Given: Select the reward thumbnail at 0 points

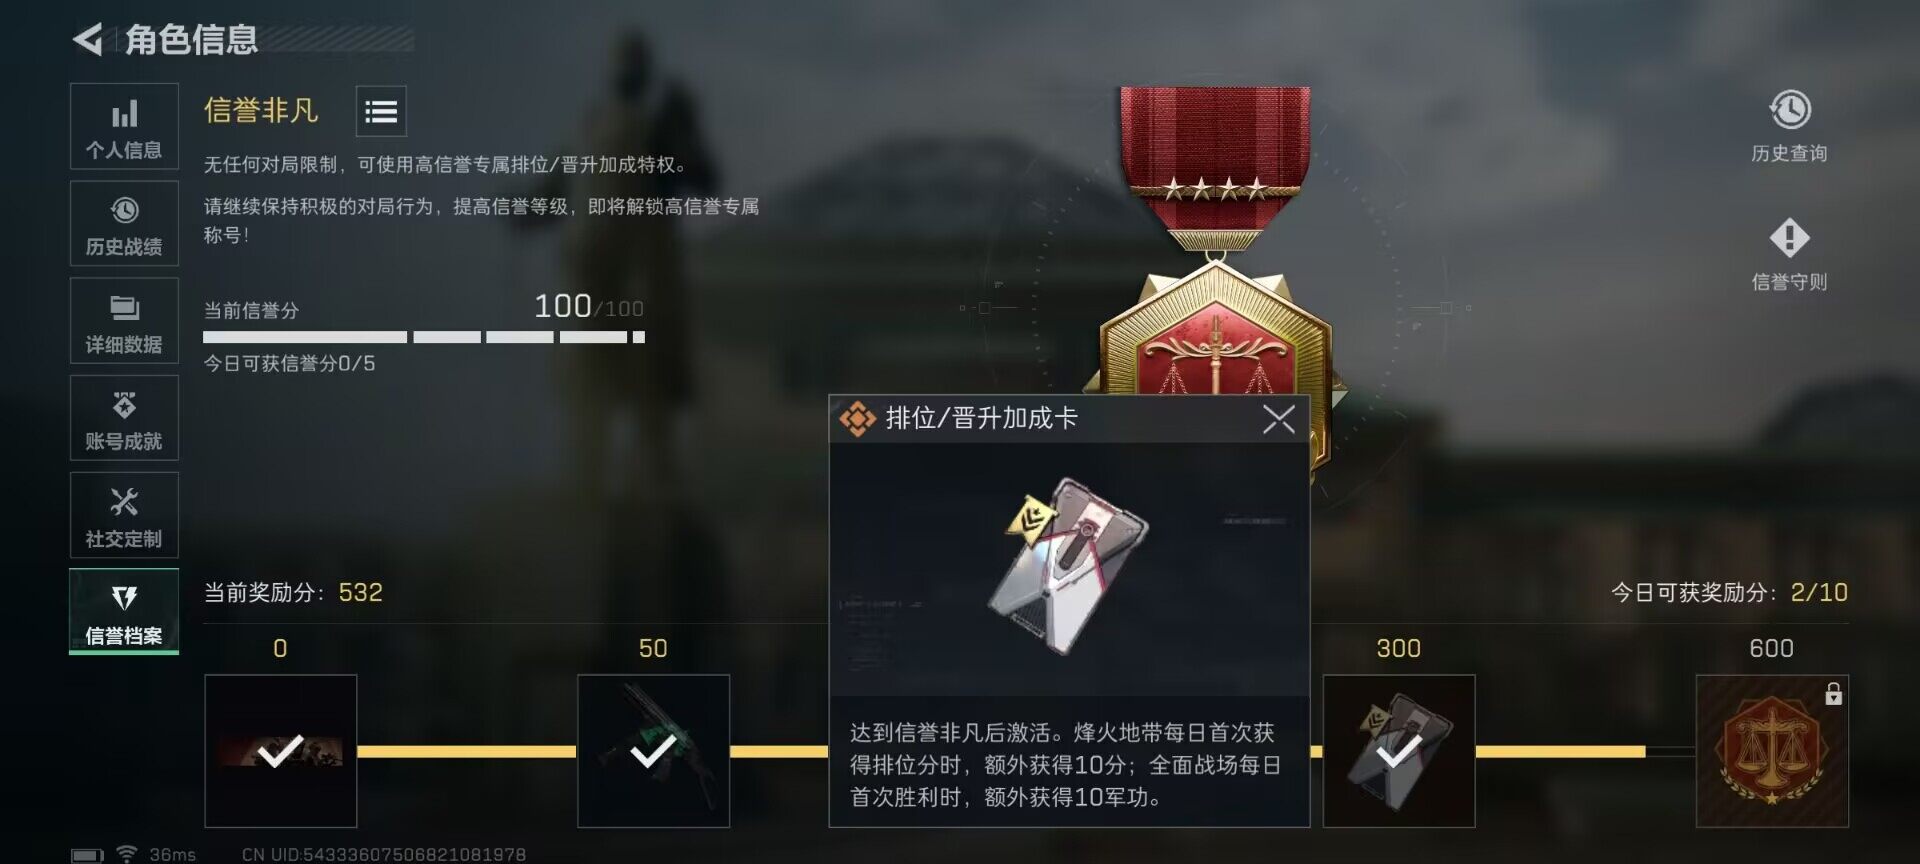Looking at the screenshot, I should coord(281,751).
